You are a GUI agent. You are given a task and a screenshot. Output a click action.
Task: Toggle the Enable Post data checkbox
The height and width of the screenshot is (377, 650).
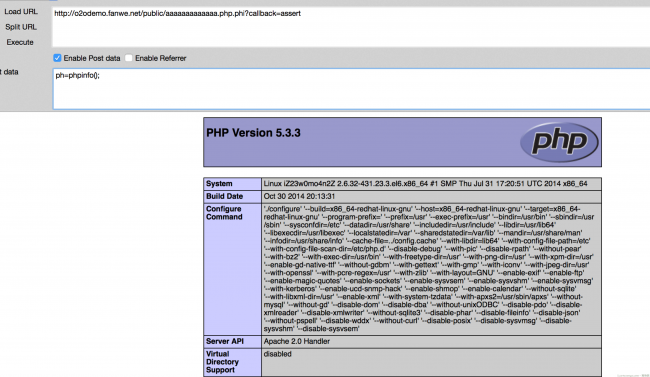57,58
